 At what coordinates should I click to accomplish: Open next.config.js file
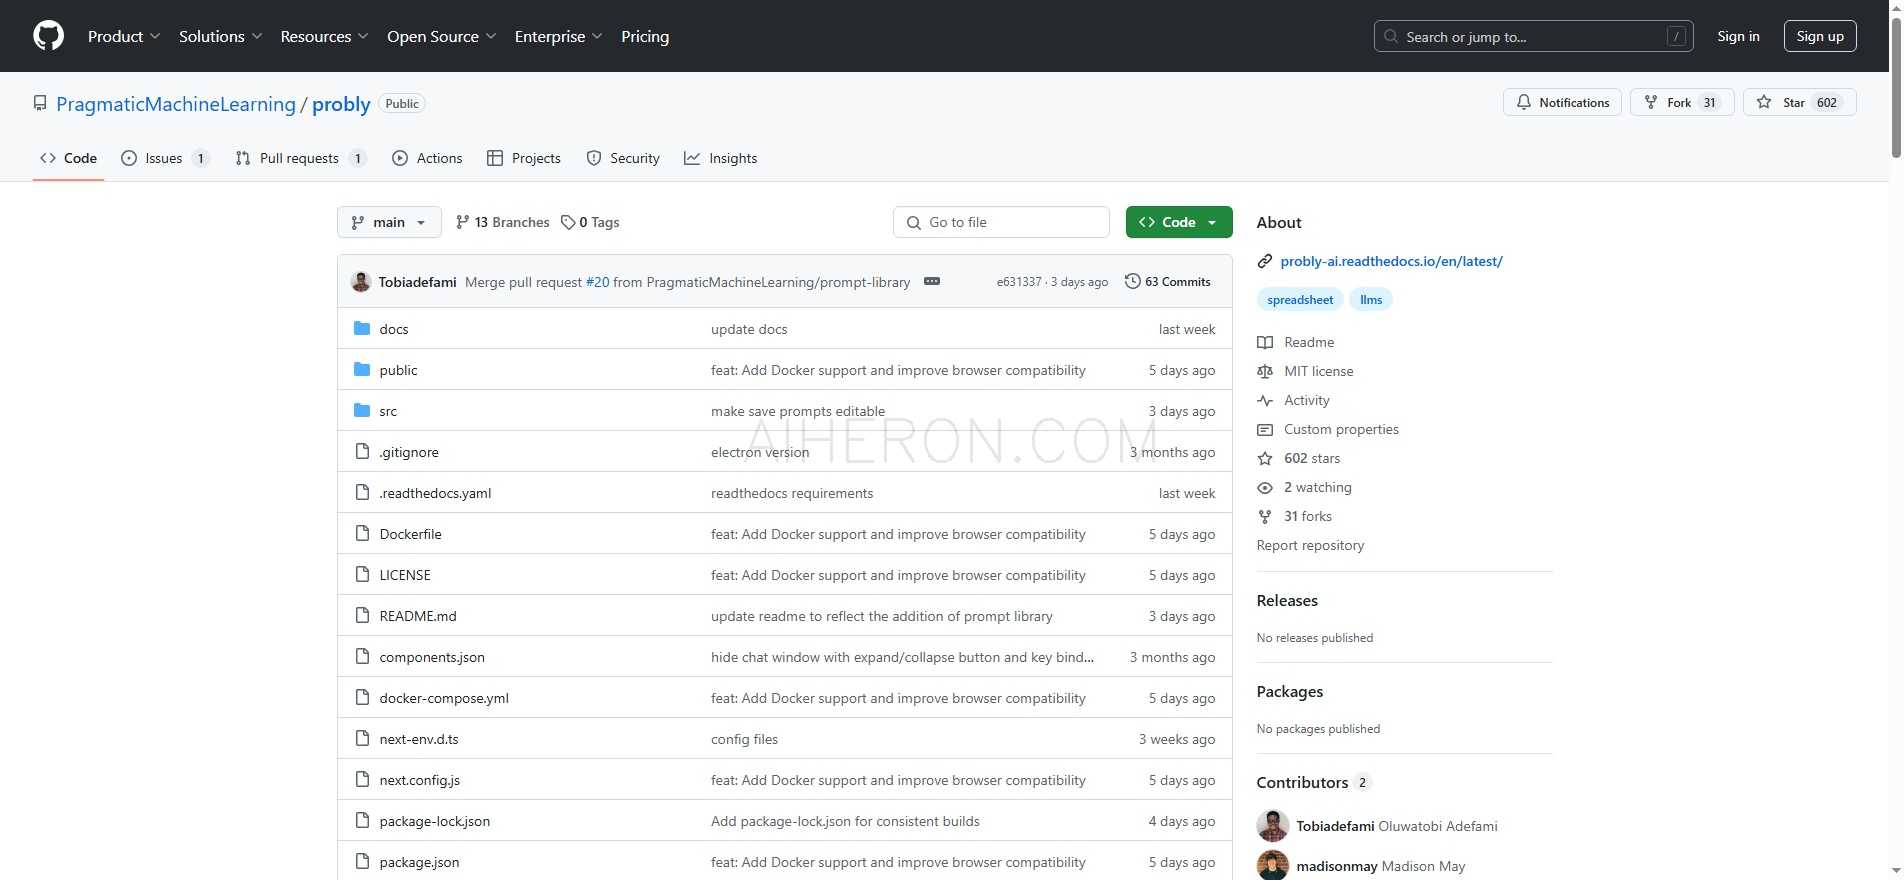(420, 780)
